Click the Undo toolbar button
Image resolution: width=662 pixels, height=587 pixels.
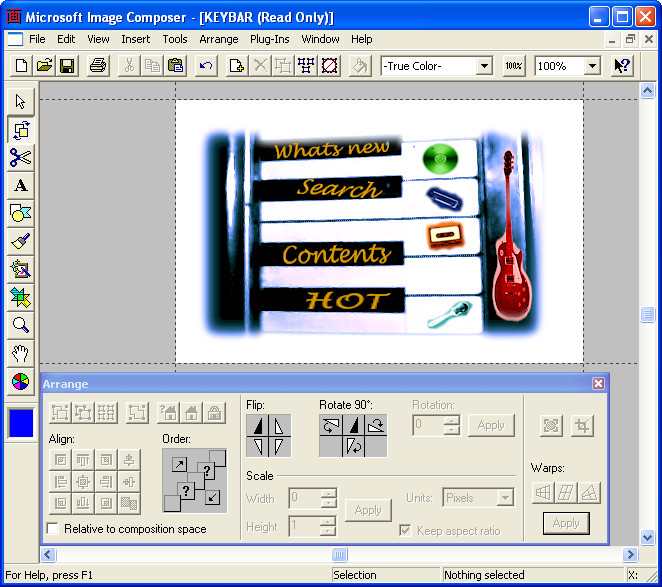click(x=206, y=66)
